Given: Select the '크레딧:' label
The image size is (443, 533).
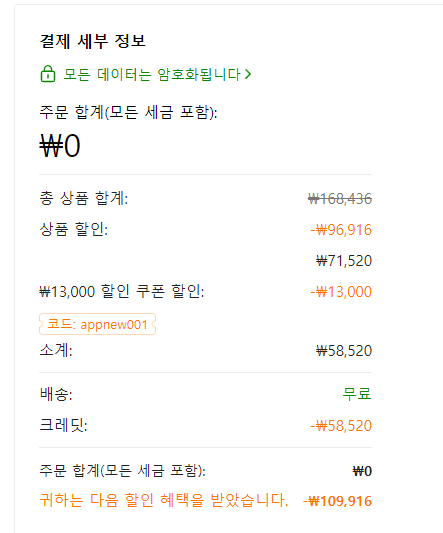Looking at the screenshot, I should pos(63,425).
